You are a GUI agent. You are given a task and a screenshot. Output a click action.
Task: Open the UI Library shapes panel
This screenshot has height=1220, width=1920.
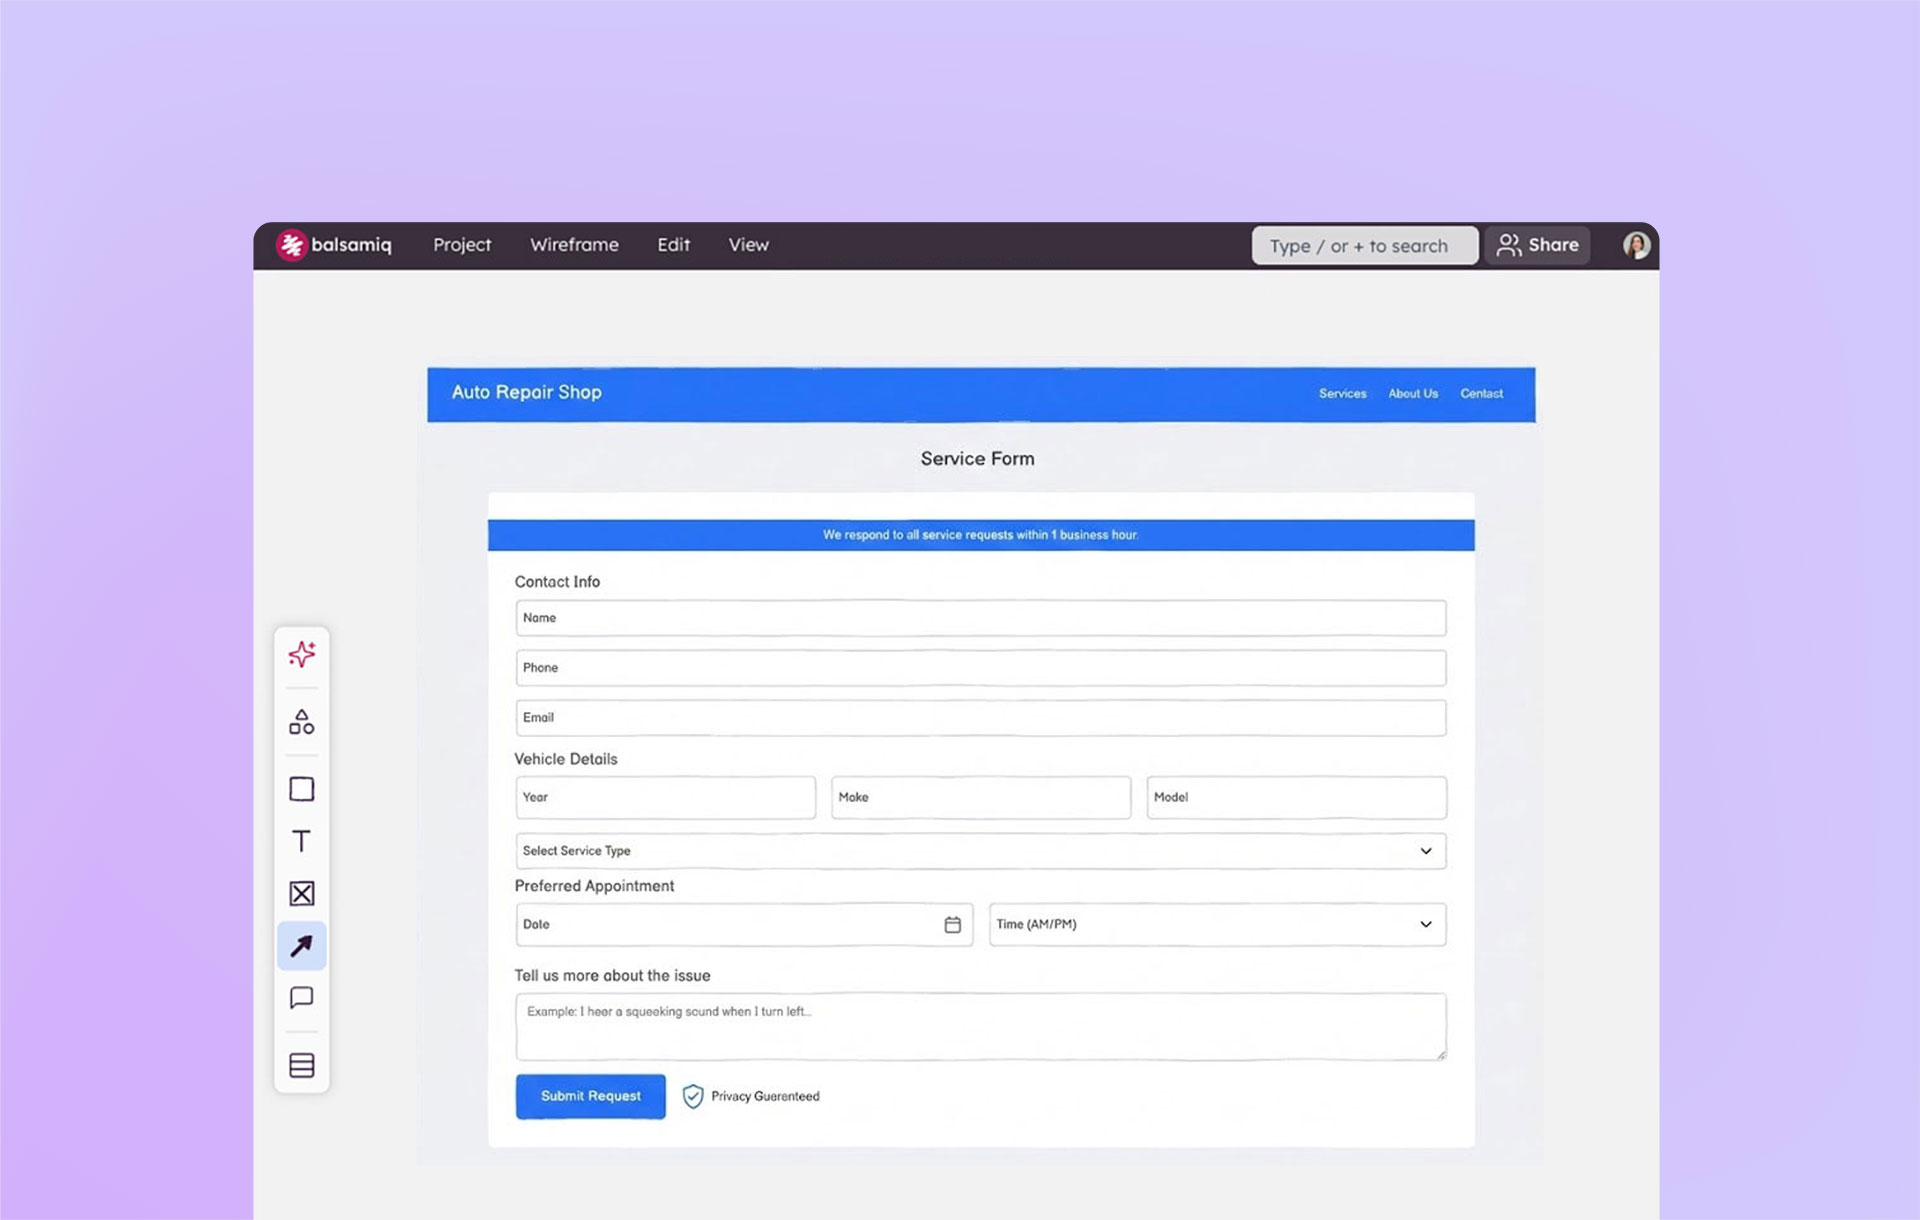pos(301,722)
